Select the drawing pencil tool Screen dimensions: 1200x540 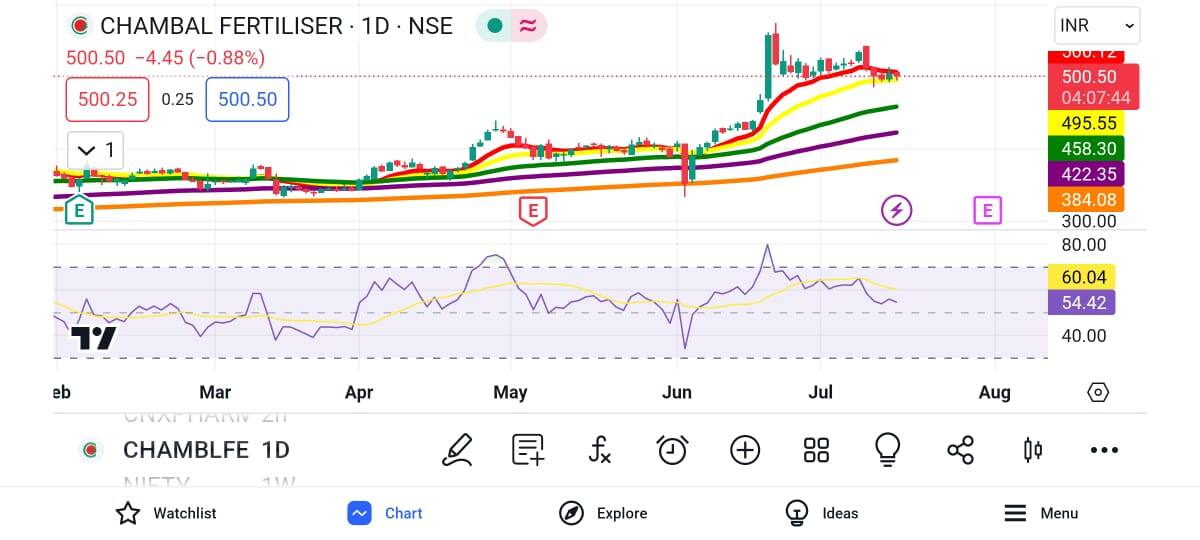point(457,450)
